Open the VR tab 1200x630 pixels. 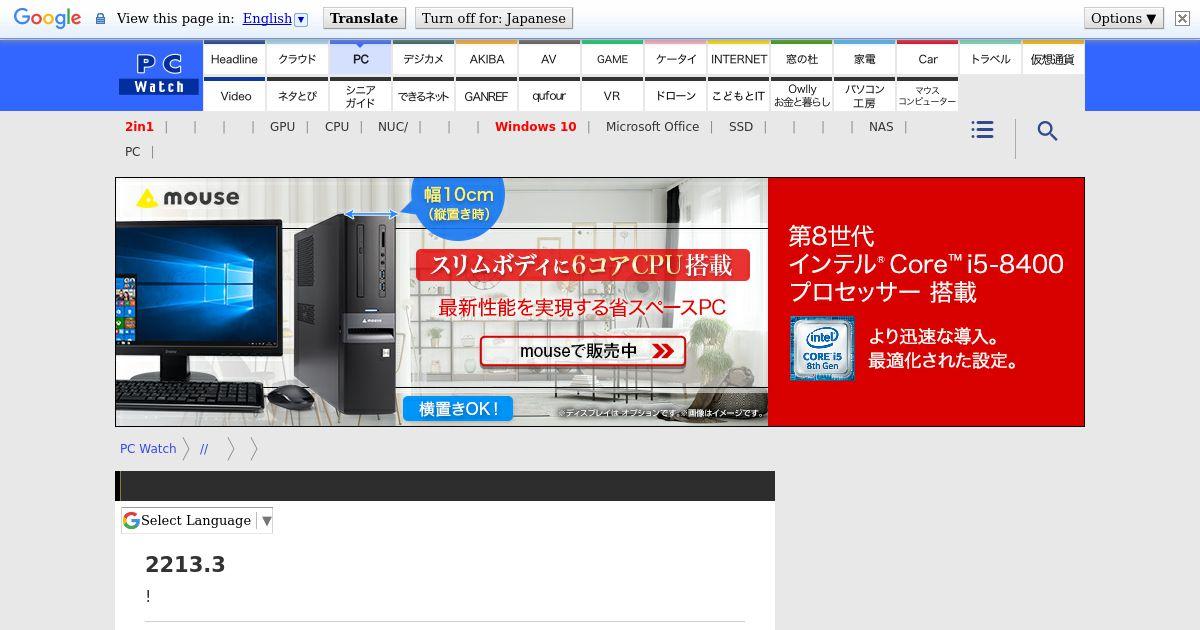tap(612, 95)
